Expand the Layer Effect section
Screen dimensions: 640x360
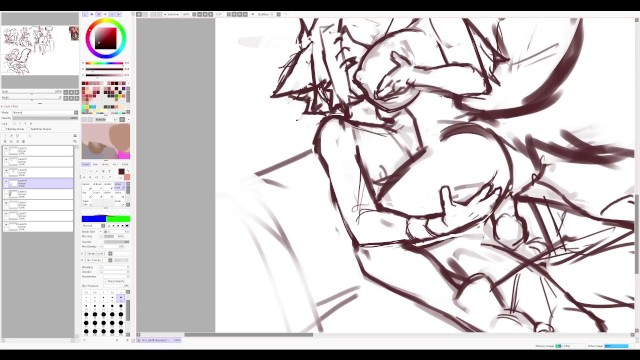[x=10, y=107]
